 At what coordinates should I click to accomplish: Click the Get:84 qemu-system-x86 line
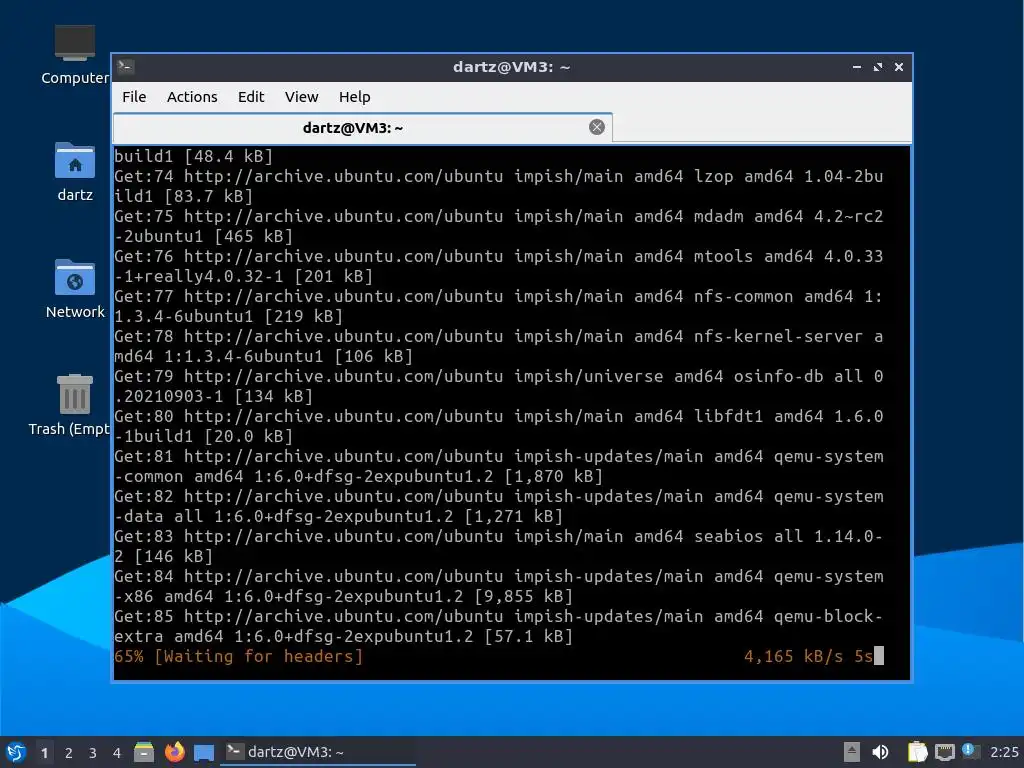coord(499,586)
